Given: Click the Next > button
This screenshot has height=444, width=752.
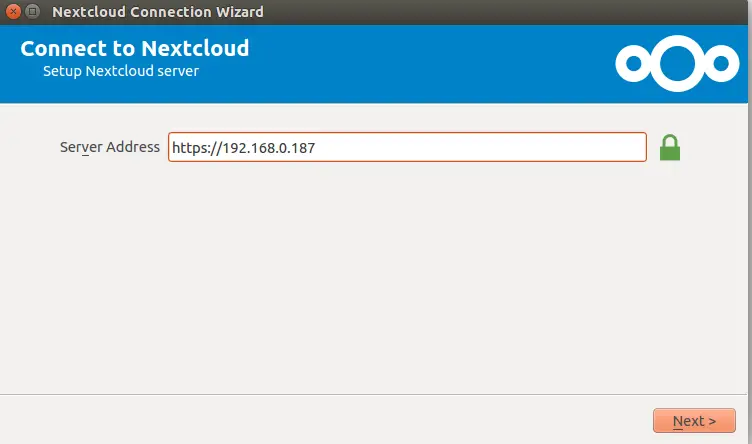Looking at the screenshot, I should click(x=694, y=421).
